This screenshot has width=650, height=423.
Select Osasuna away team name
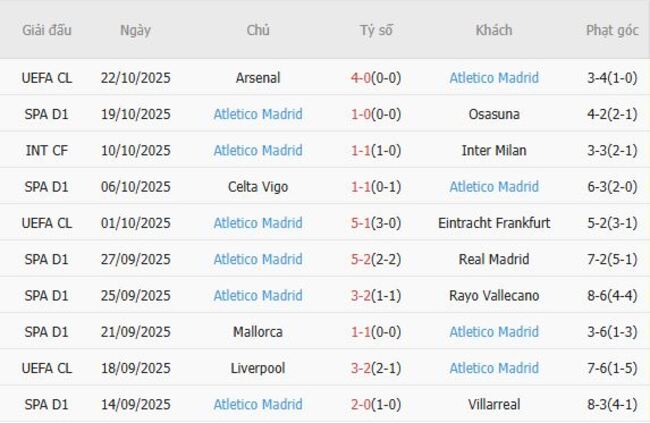[494, 114]
